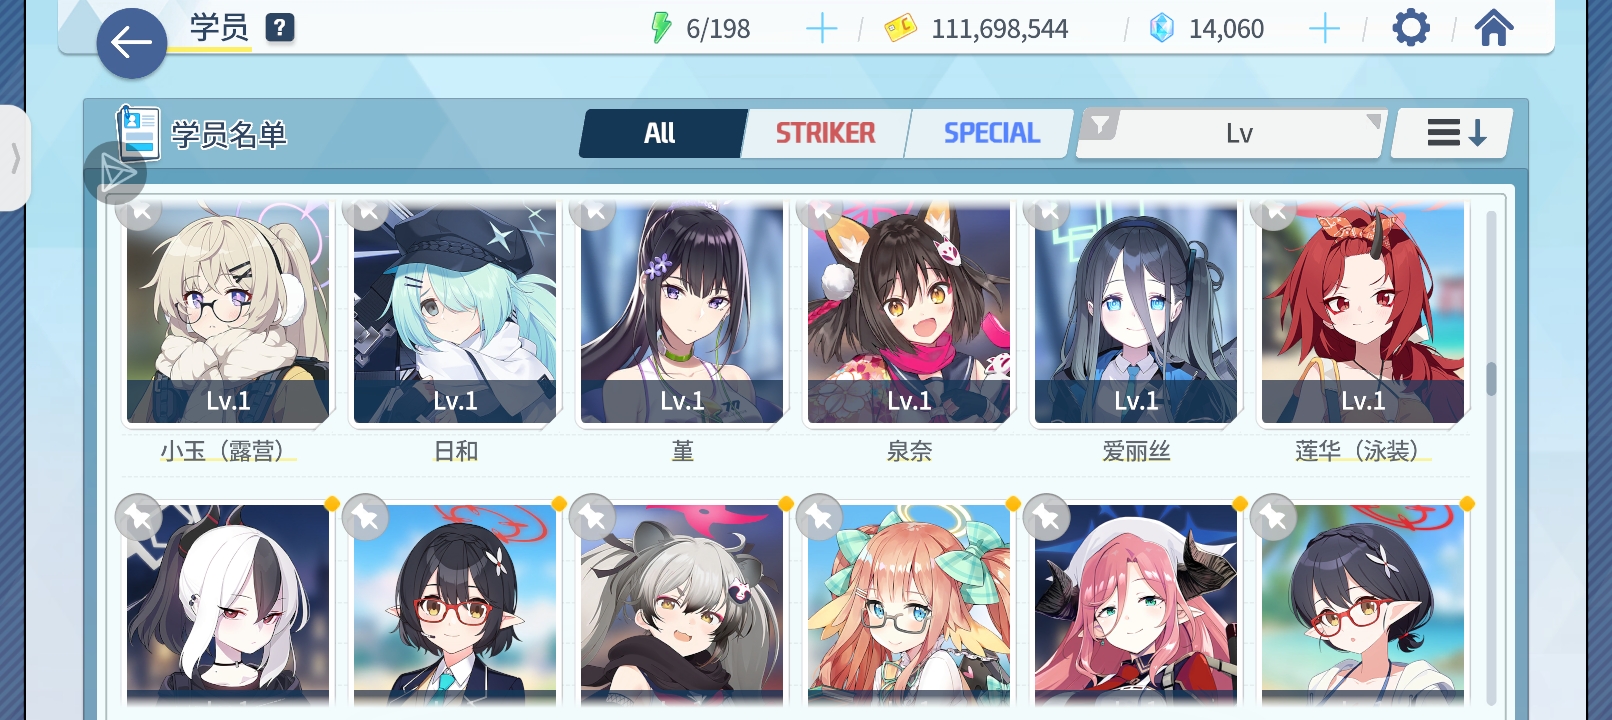This screenshot has height=720, width=1612.
Task: Expand the left side panel chevron
Action: pyautogui.click(x=15, y=158)
